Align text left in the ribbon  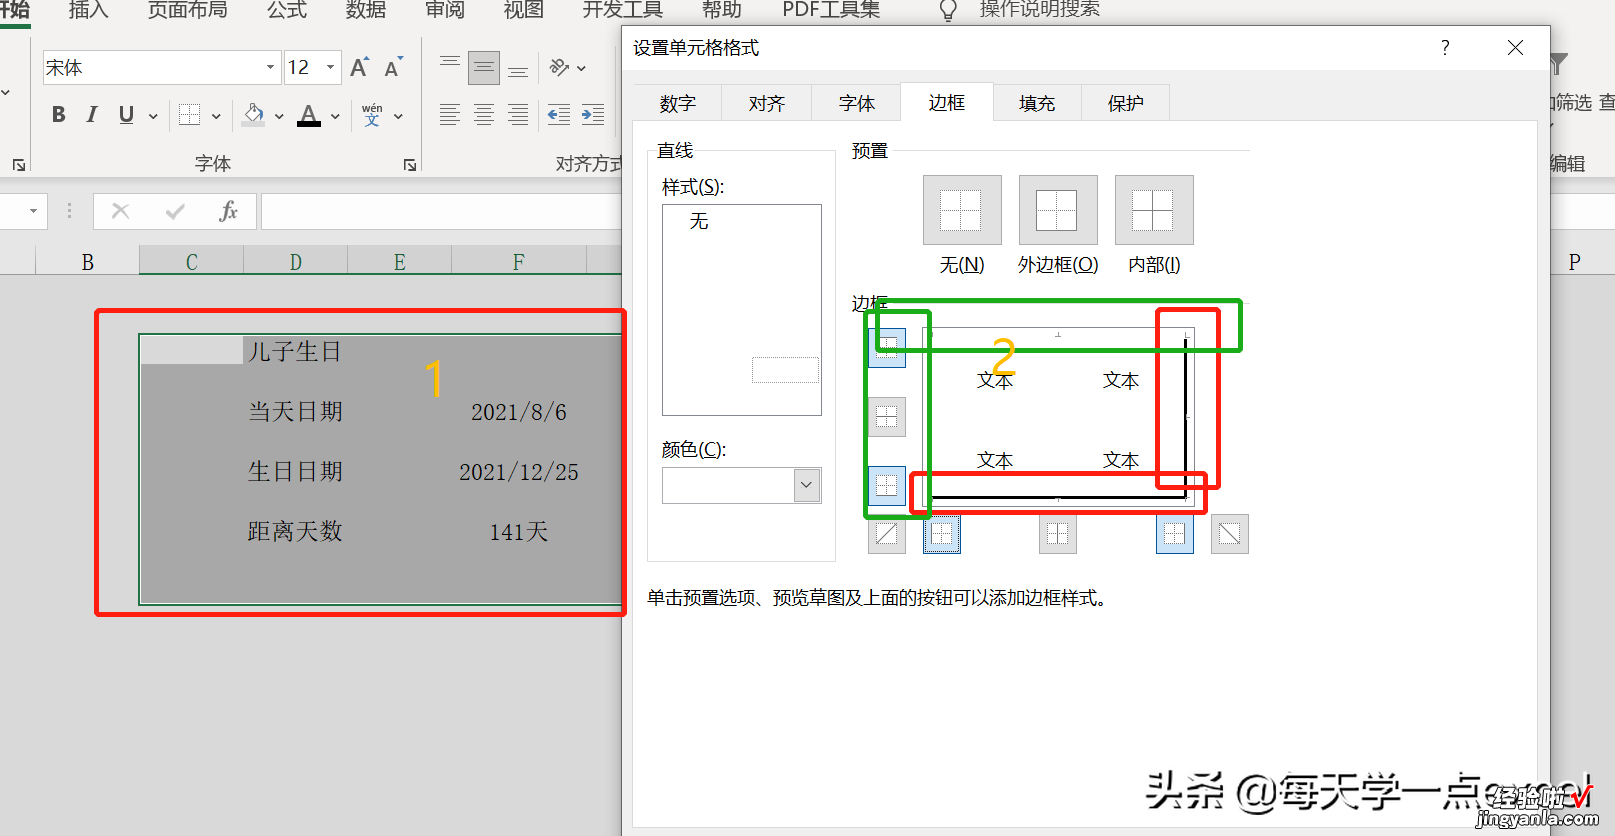pyautogui.click(x=450, y=115)
